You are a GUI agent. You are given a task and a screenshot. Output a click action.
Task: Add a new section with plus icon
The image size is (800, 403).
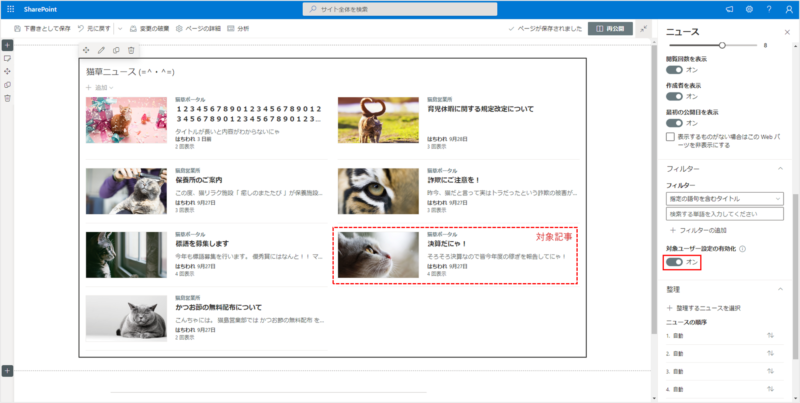point(7,45)
